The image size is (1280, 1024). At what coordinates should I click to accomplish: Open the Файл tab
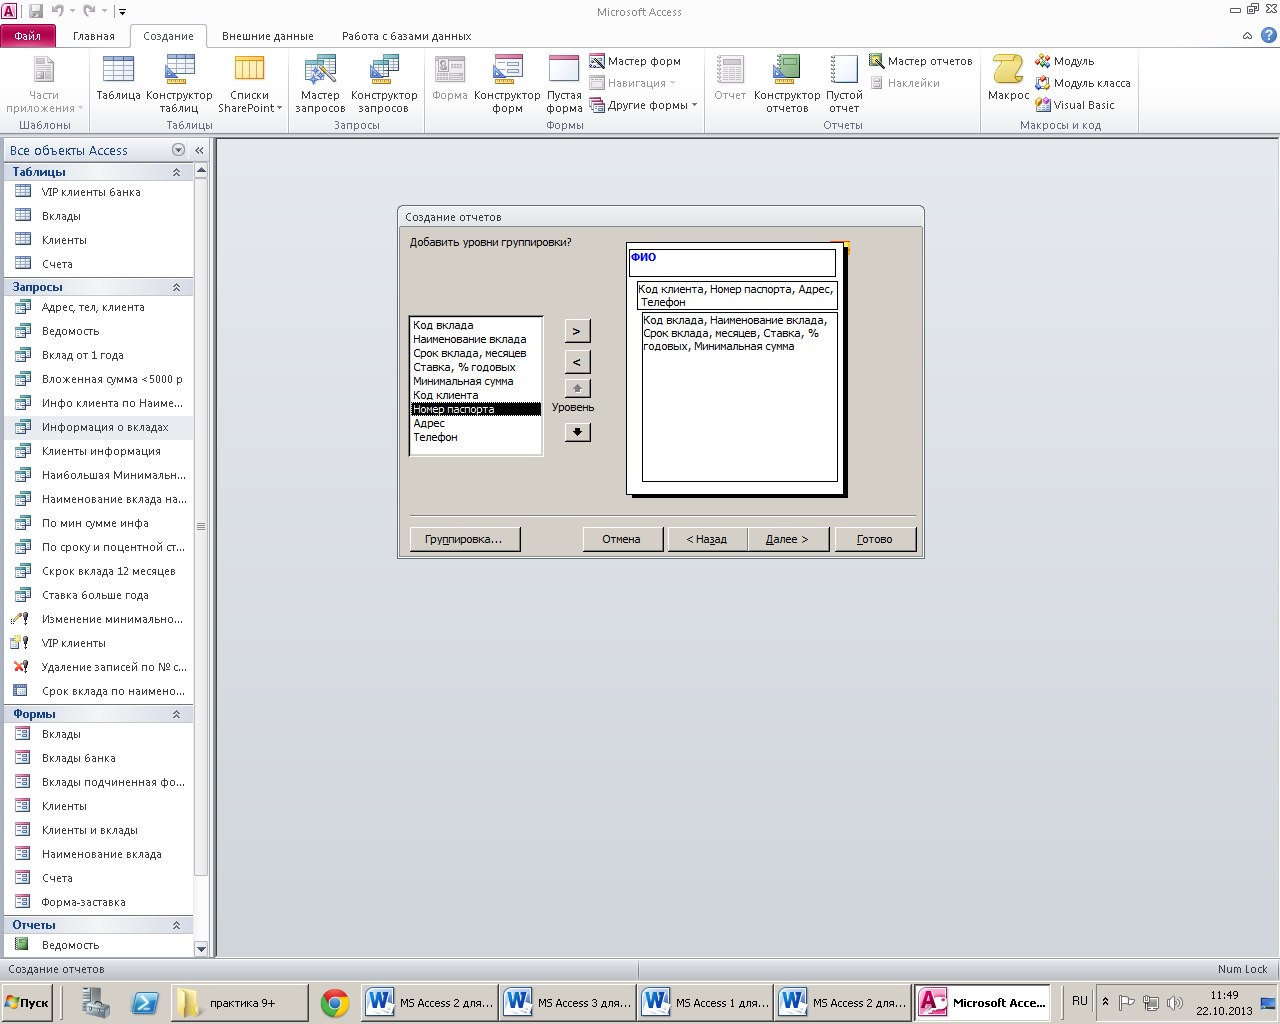click(x=28, y=36)
